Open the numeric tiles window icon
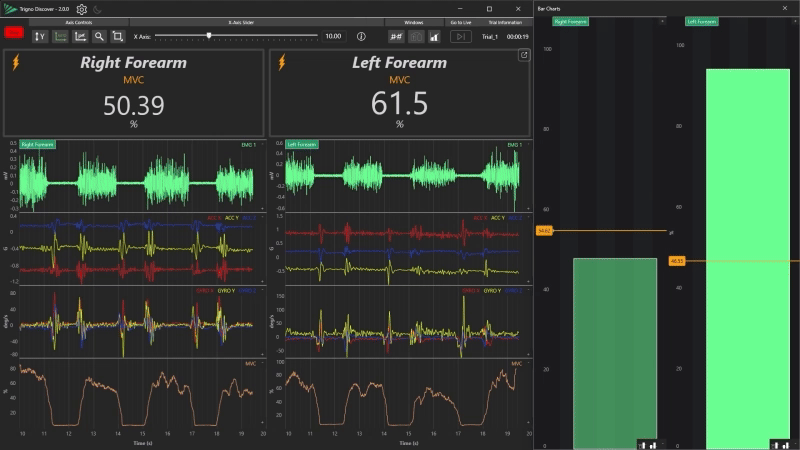This screenshot has height=450, width=800. click(396, 36)
